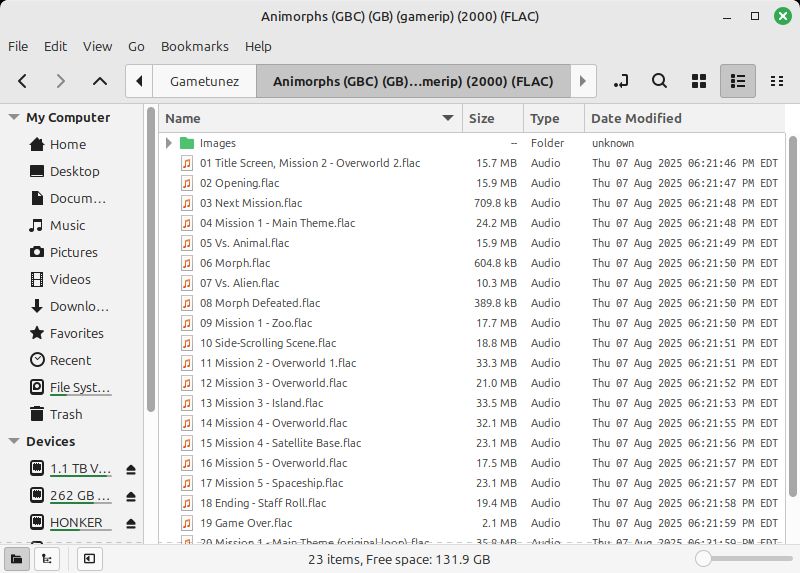Open Downloads in the sidebar

(x=79, y=307)
